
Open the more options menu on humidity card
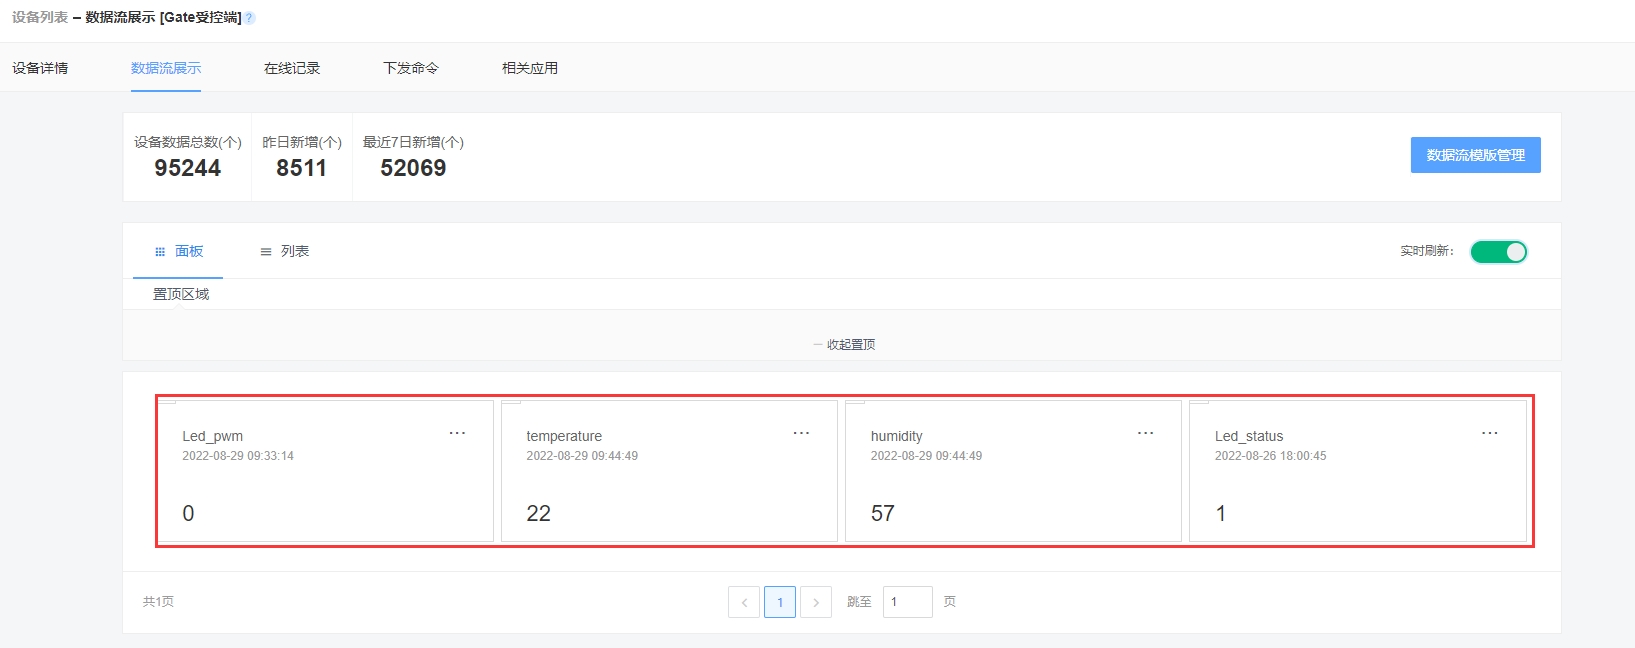1145,433
